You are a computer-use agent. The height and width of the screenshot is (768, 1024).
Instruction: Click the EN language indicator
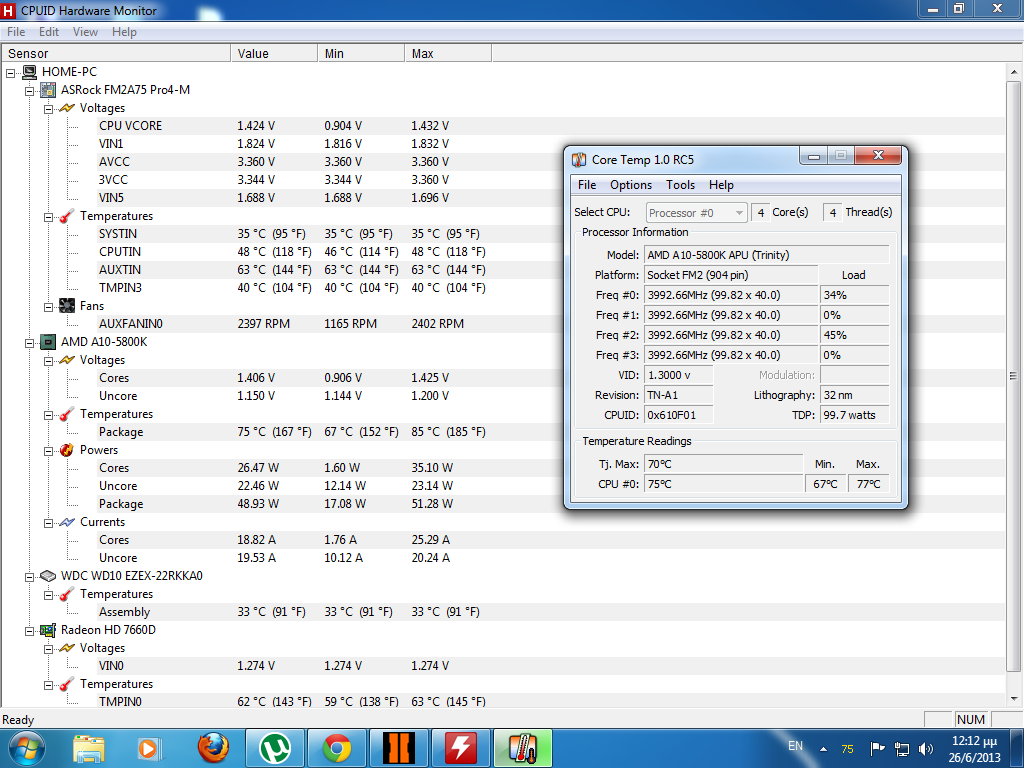click(x=795, y=746)
